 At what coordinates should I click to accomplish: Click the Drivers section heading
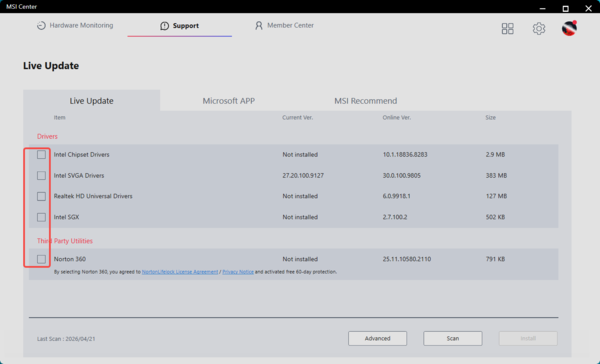[47, 136]
